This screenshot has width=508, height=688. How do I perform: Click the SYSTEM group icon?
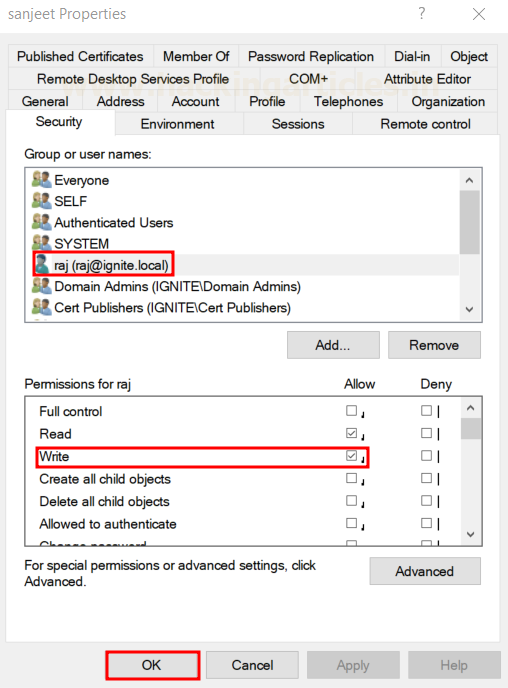(x=42, y=243)
